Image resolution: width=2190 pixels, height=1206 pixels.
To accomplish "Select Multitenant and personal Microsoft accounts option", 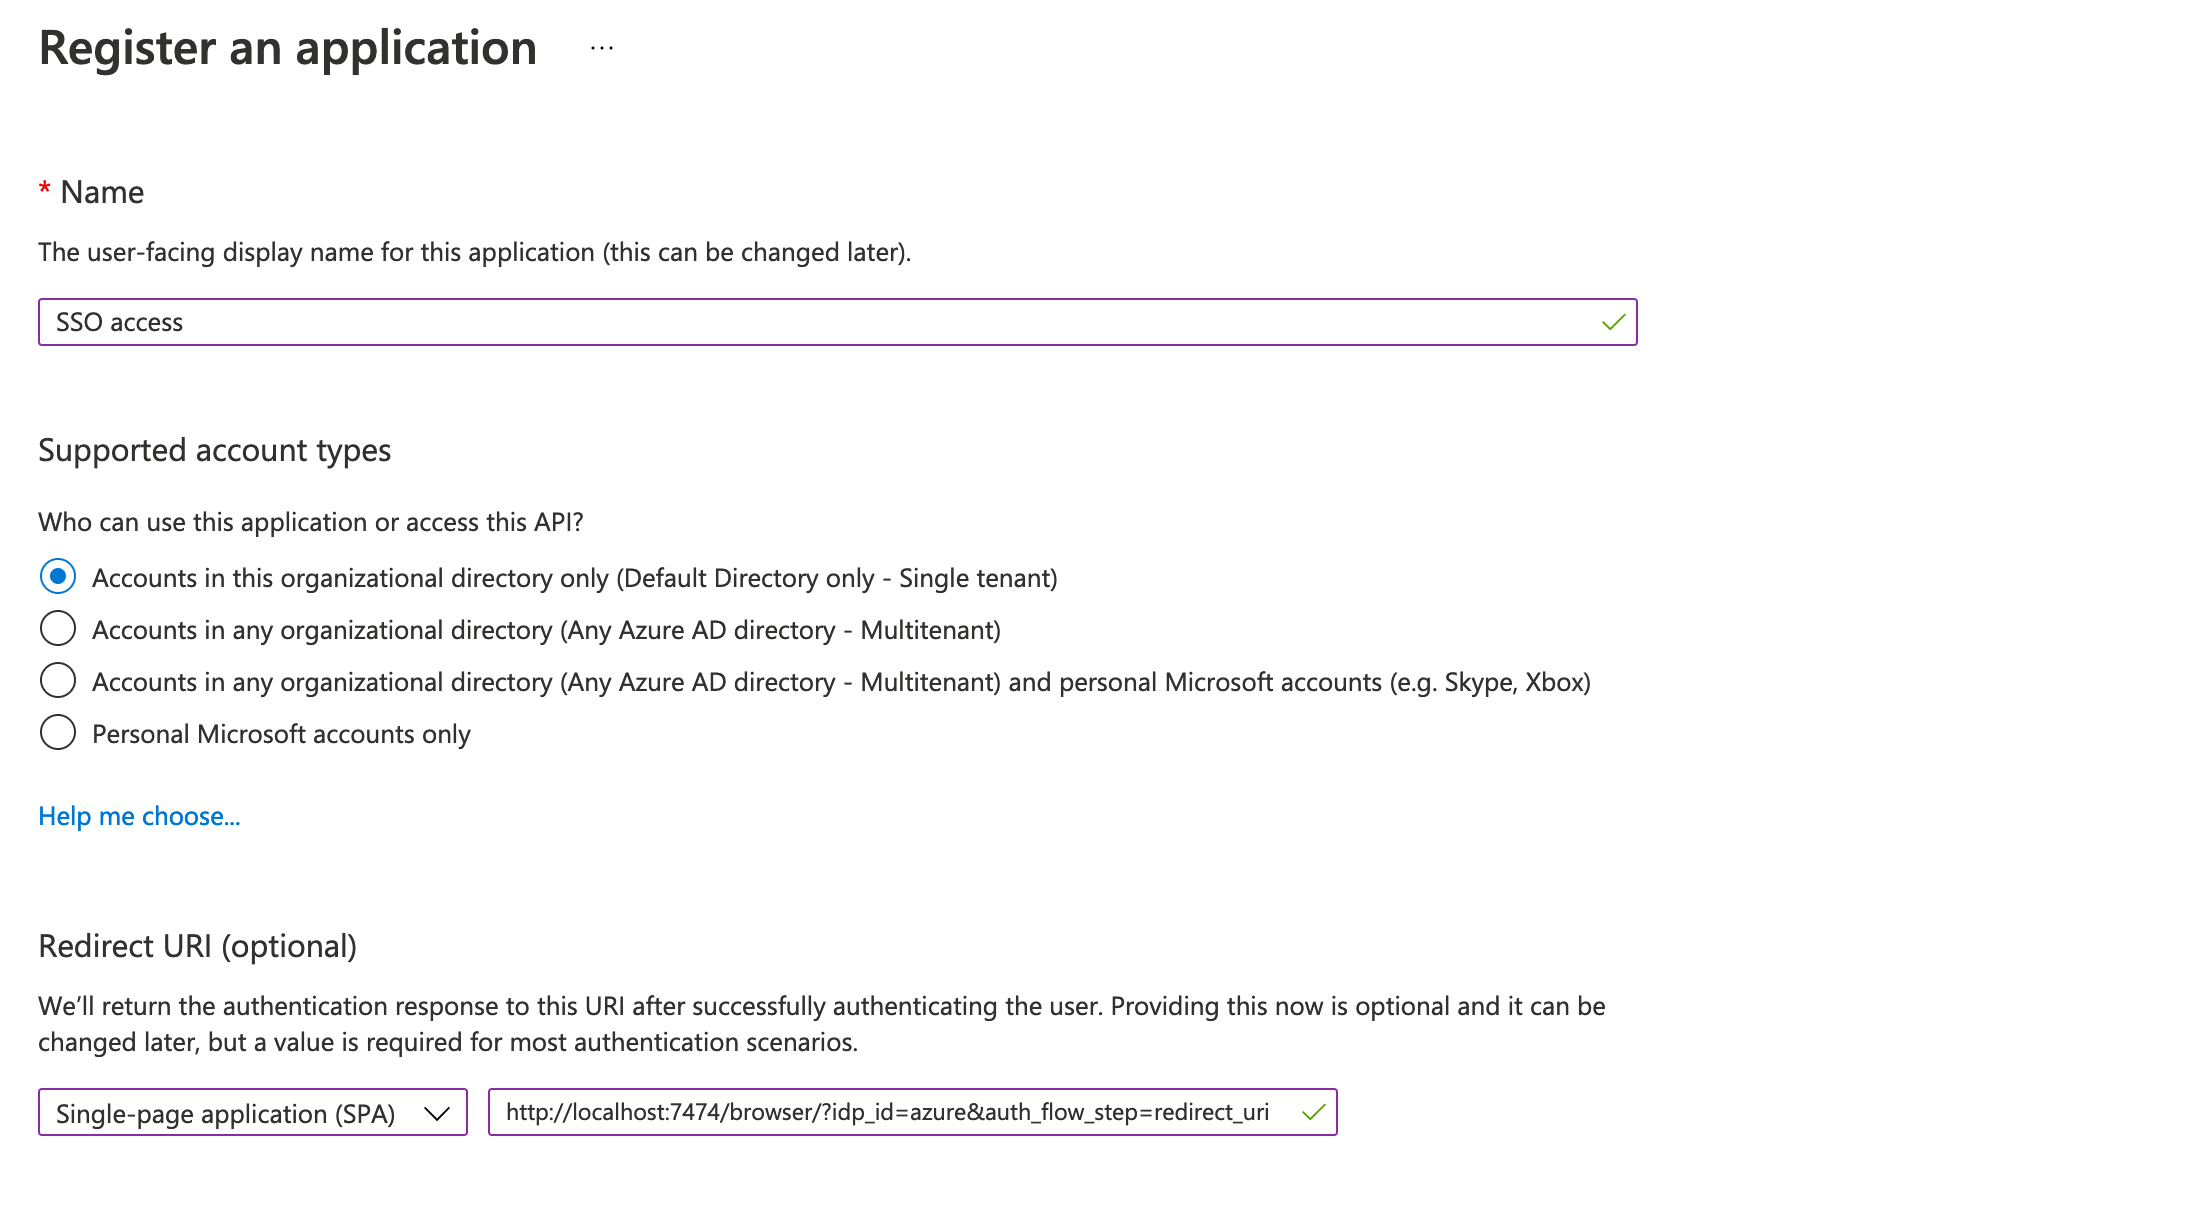I will click(58, 681).
